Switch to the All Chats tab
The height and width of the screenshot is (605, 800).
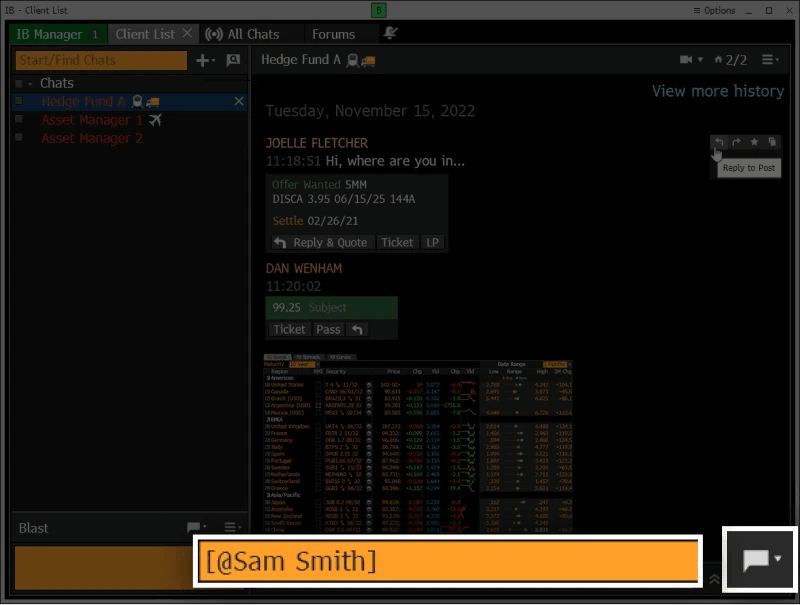click(243, 34)
